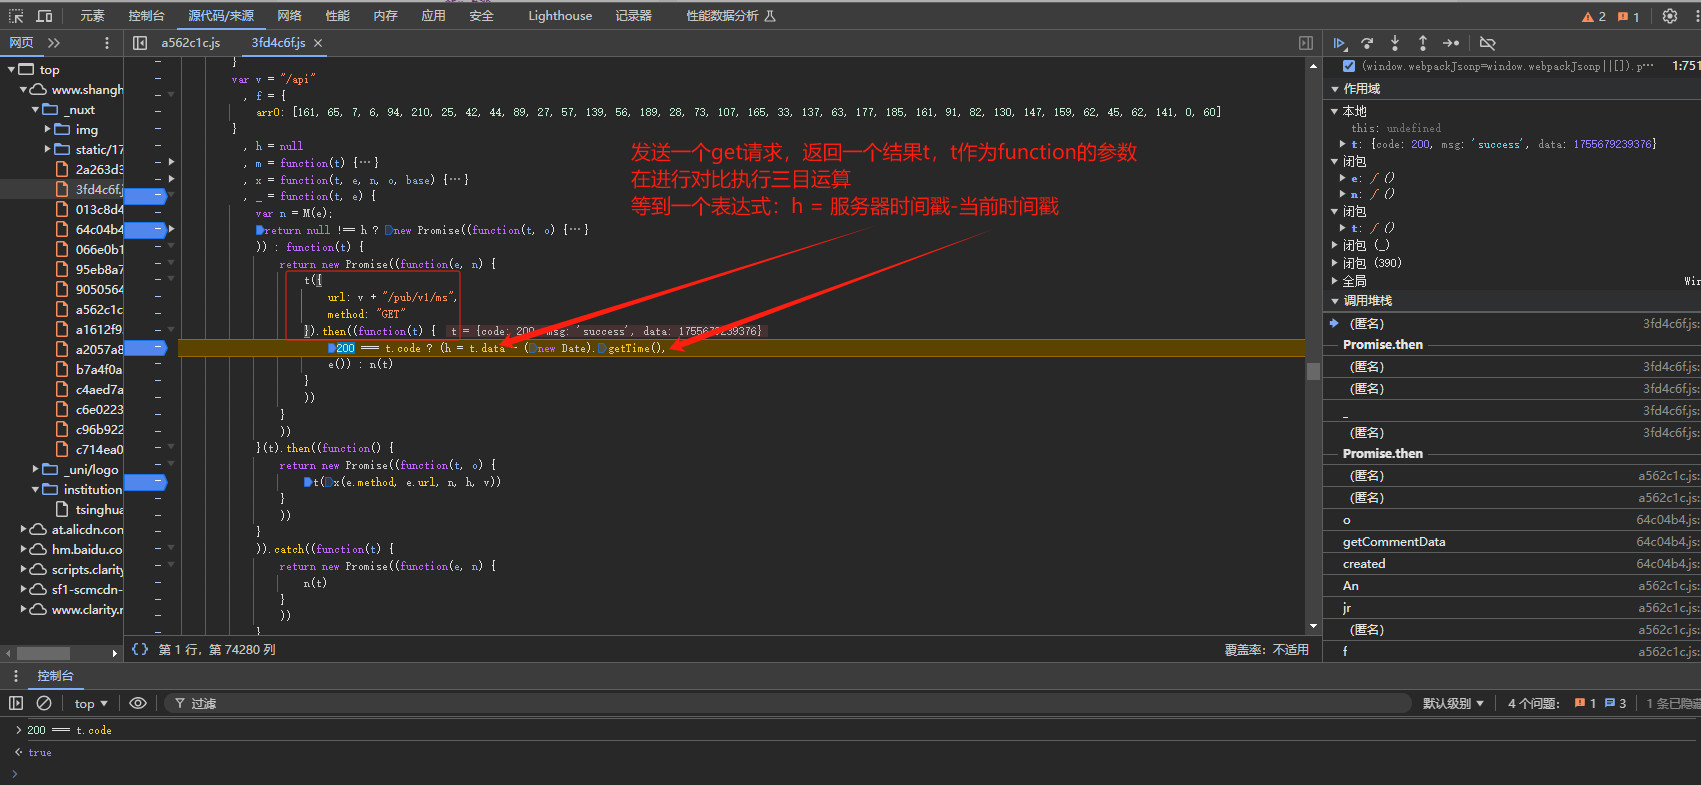Switch to the 控制台 Console tab
Screen dimensions: 1701x785
146,16
